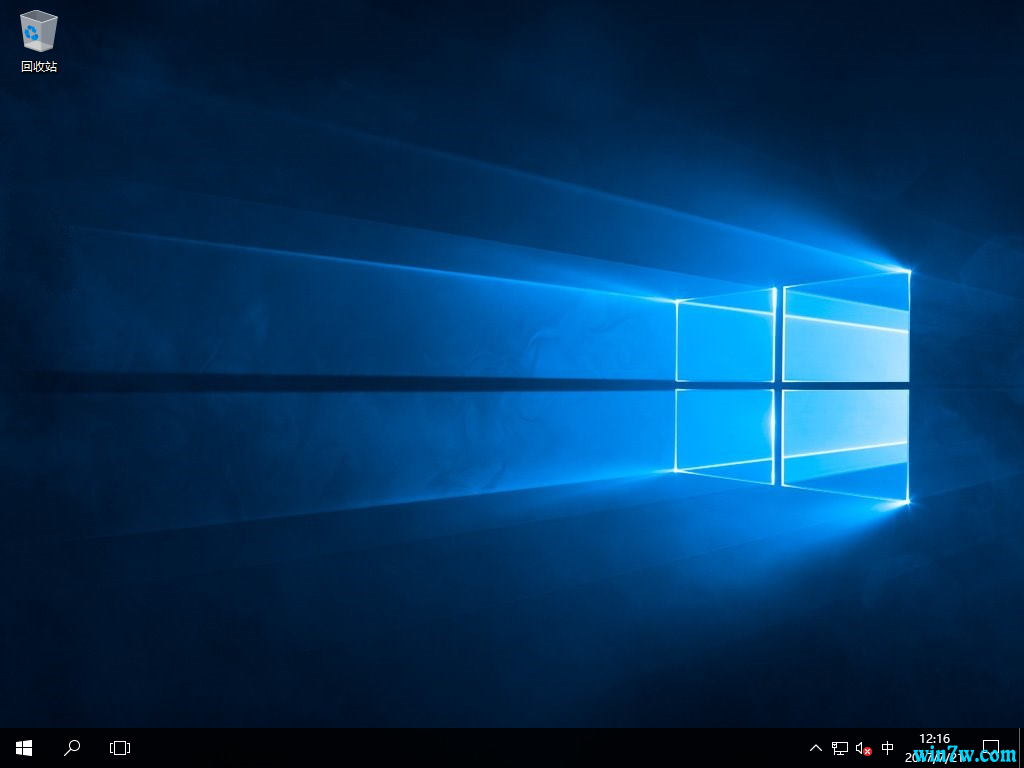Open taskbar search magnifier

tap(72, 748)
